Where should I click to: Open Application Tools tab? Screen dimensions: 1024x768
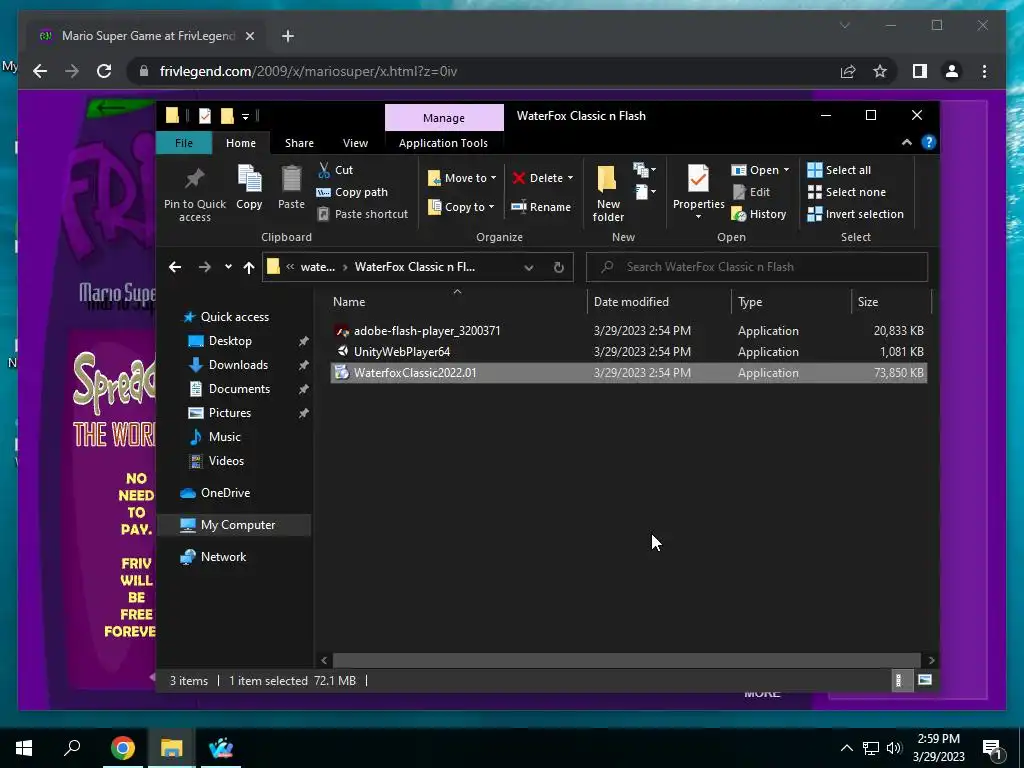(443, 143)
